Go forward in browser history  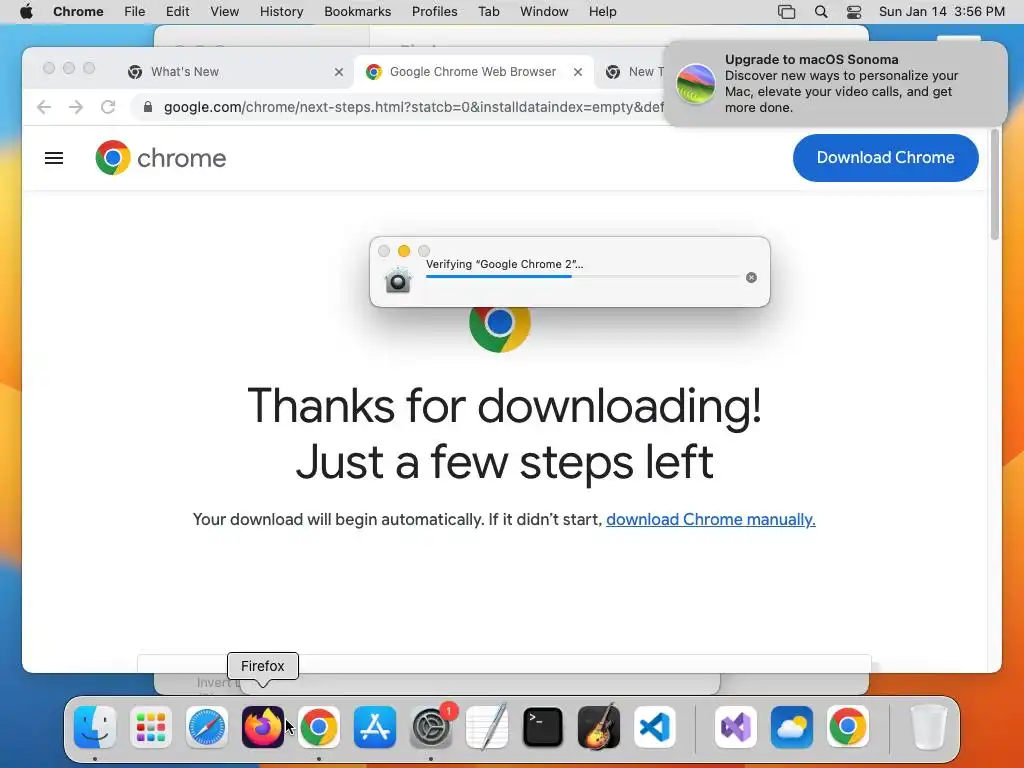point(76,107)
